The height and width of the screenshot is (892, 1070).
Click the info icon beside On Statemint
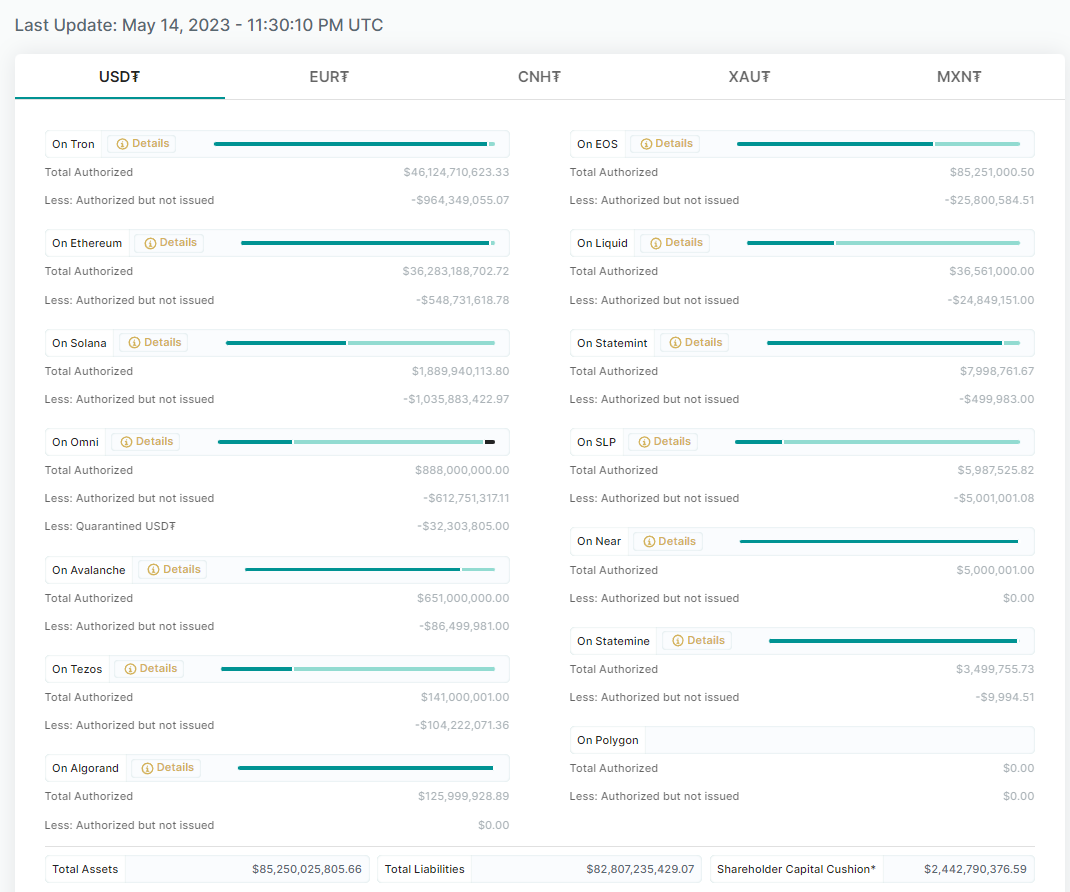point(675,343)
